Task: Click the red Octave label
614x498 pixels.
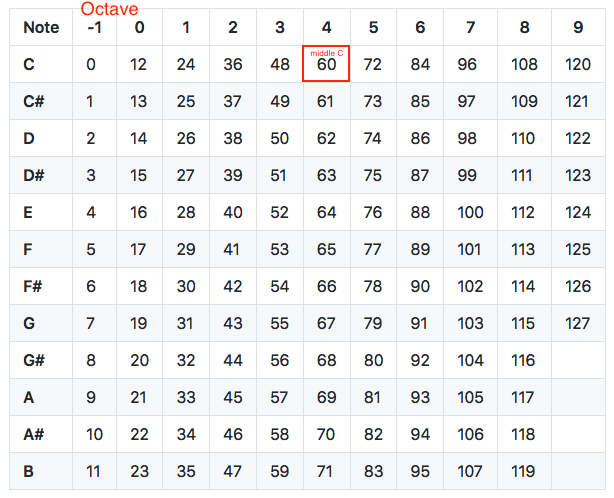Action: click(x=109, y=9)
